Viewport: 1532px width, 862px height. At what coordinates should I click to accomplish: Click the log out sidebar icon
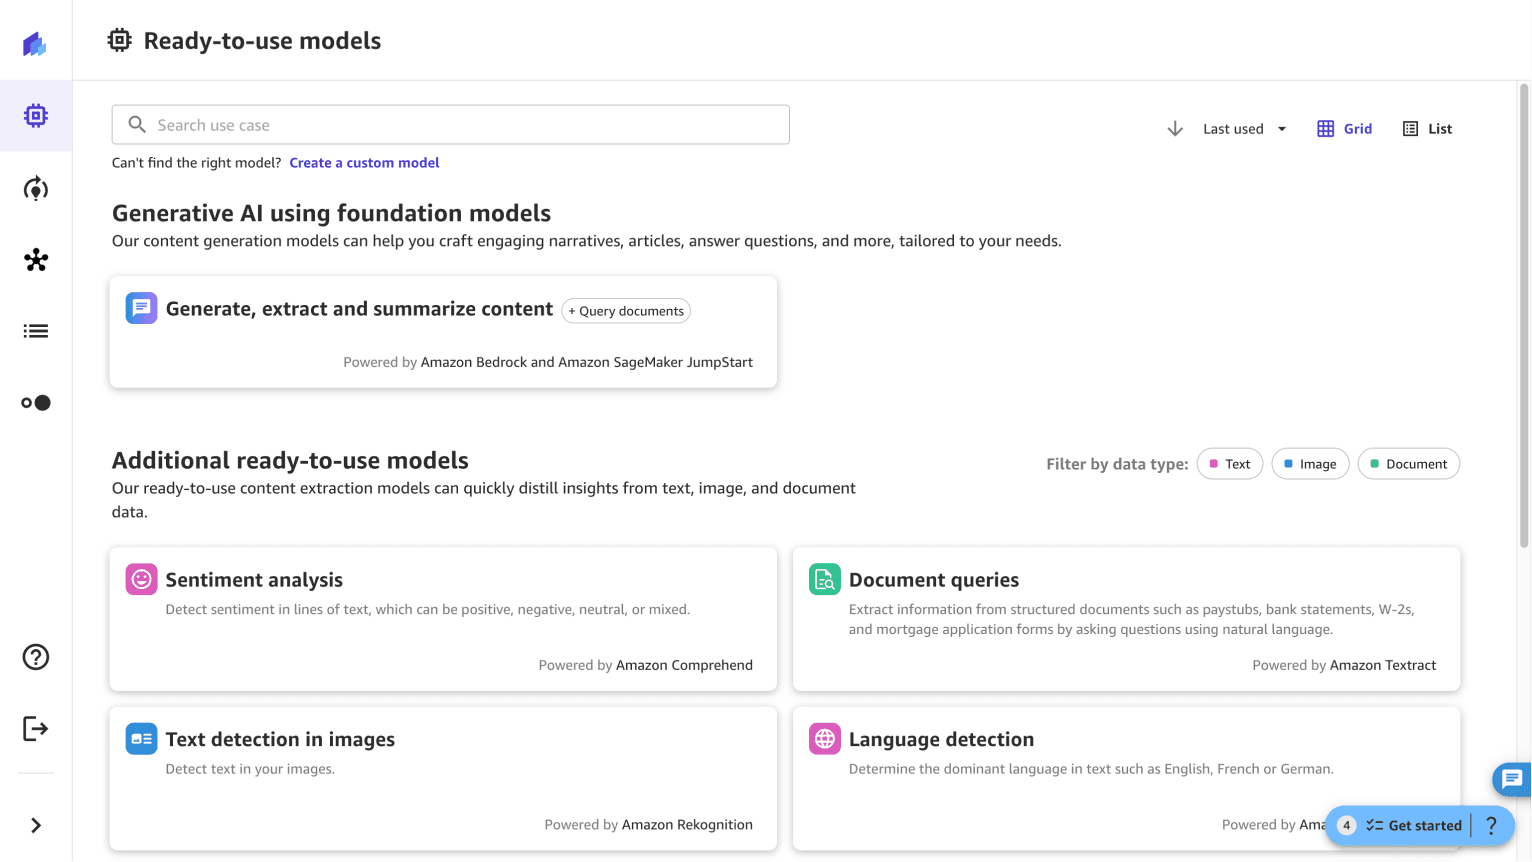pos(36,729)
